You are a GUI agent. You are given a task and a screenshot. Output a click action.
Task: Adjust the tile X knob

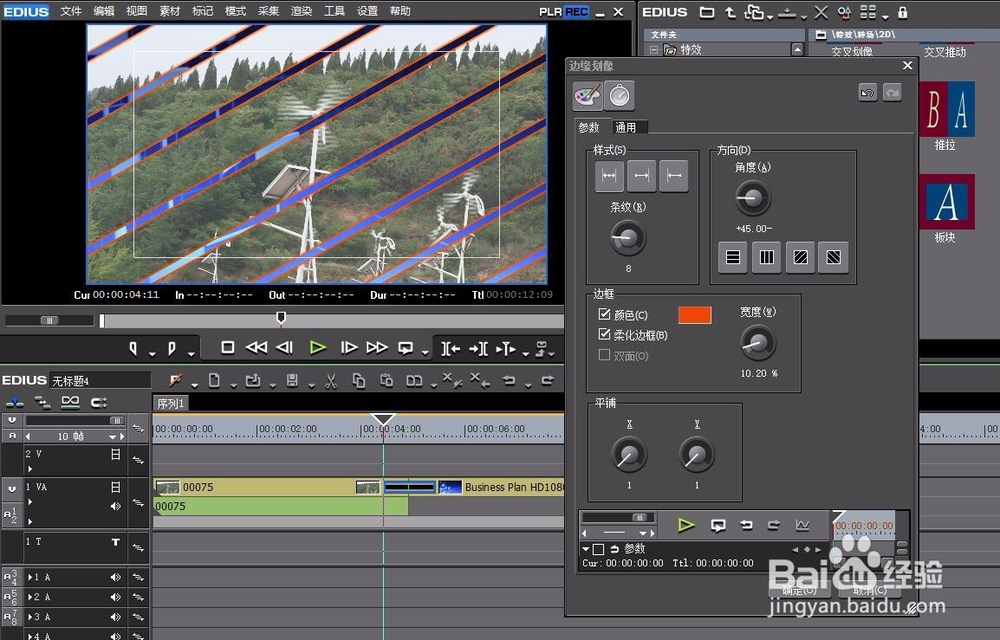point(629,455)
